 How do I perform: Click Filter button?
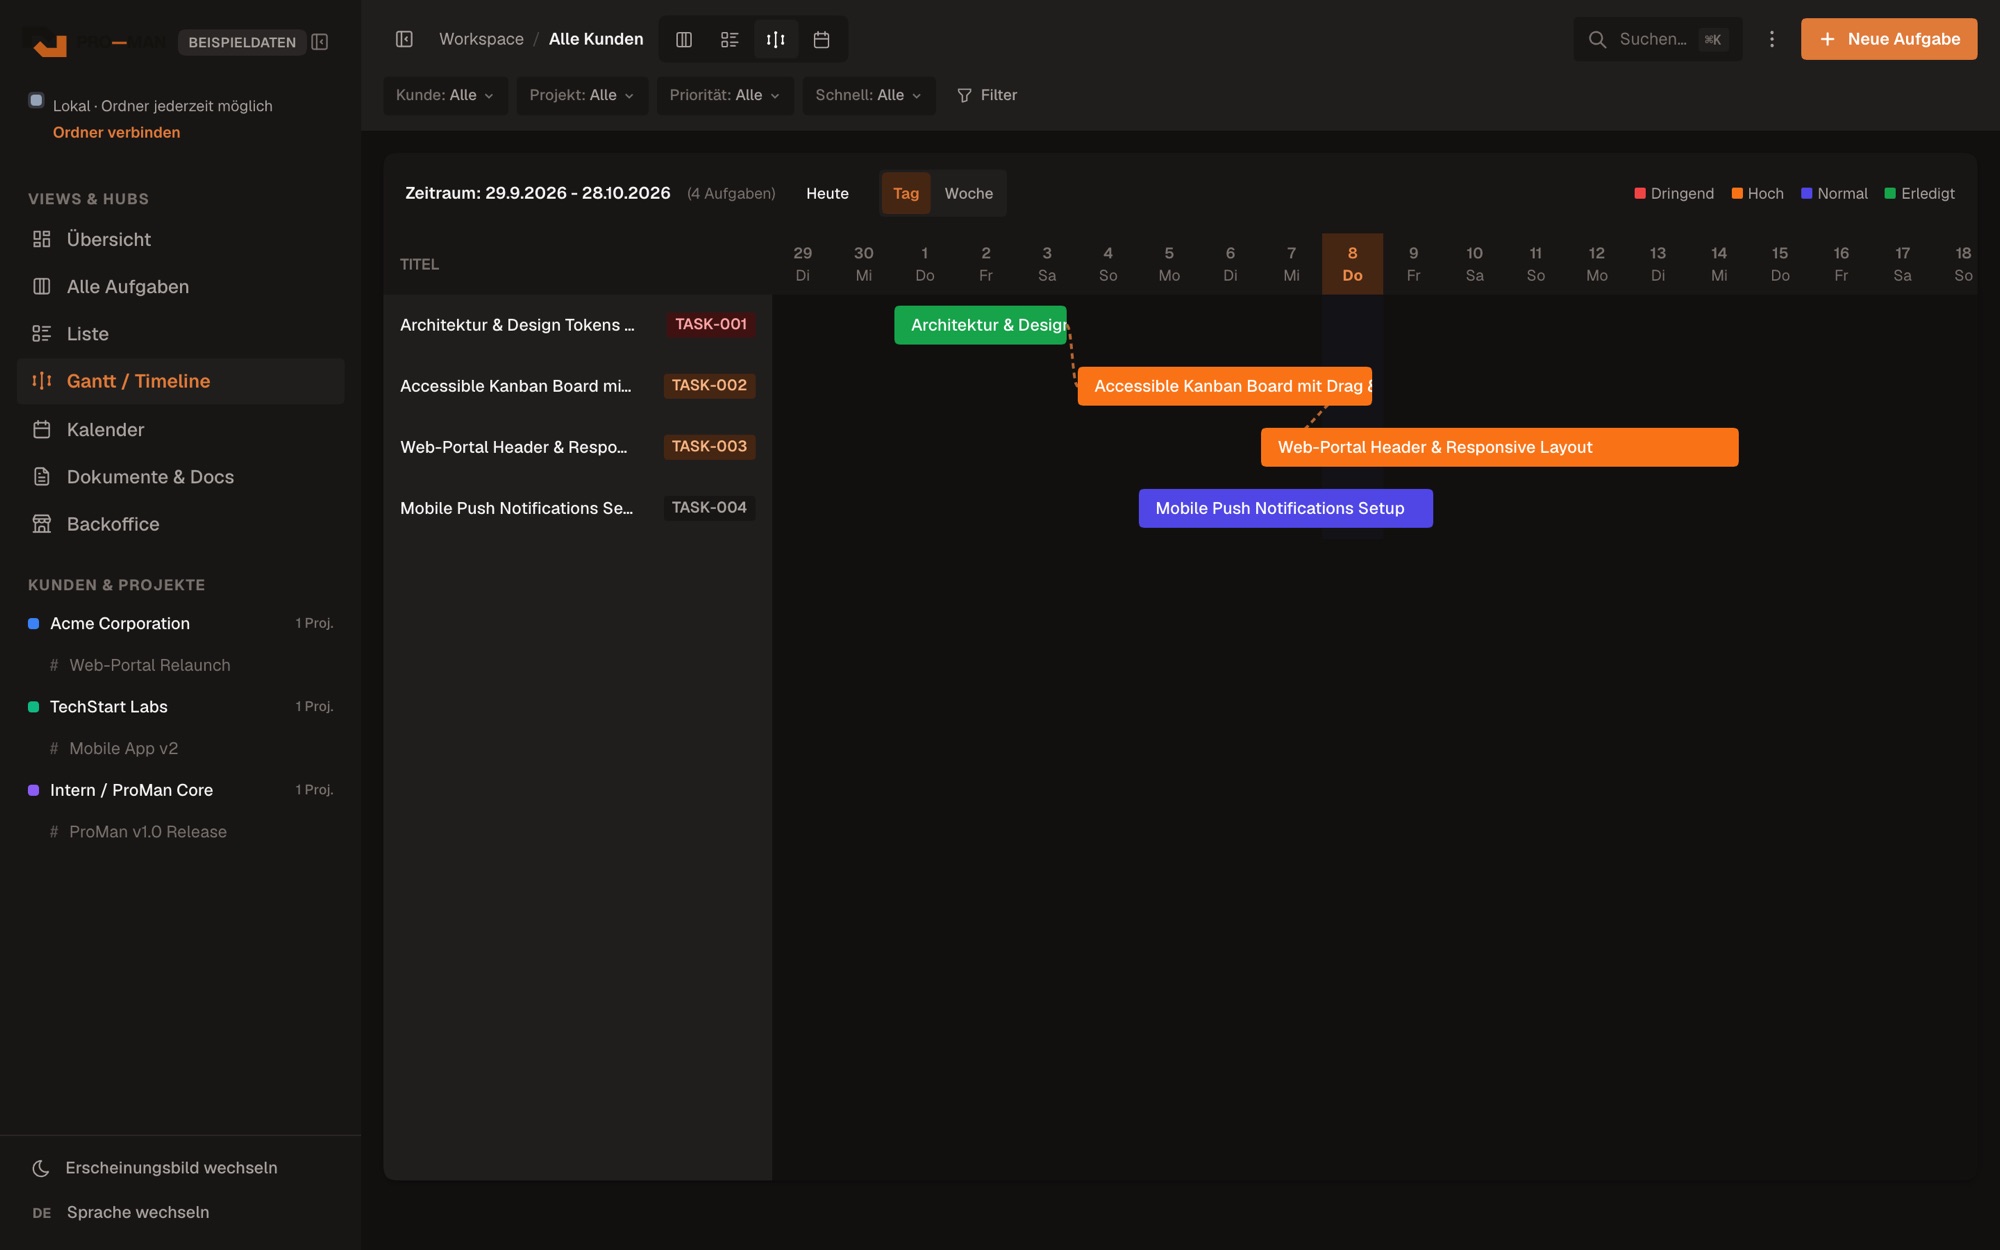[x=987, y=96]
